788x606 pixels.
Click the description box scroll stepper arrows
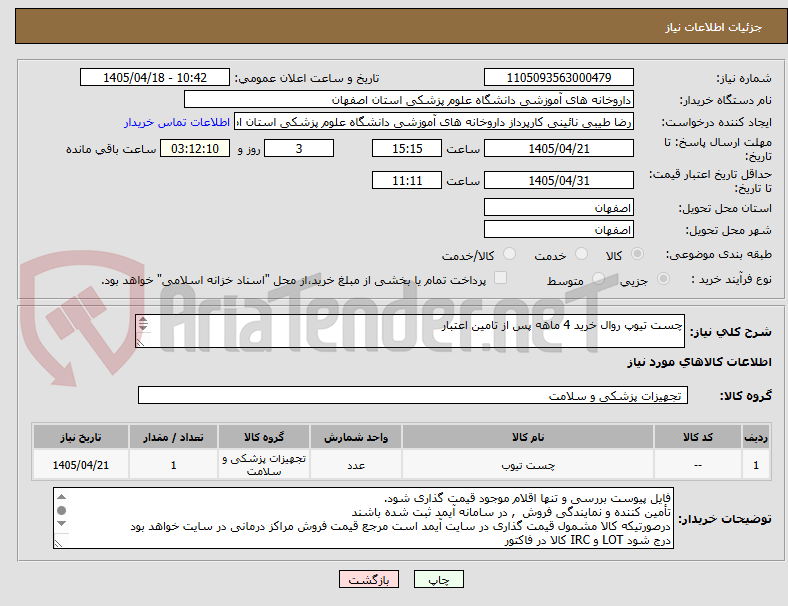tap(143, 324)
